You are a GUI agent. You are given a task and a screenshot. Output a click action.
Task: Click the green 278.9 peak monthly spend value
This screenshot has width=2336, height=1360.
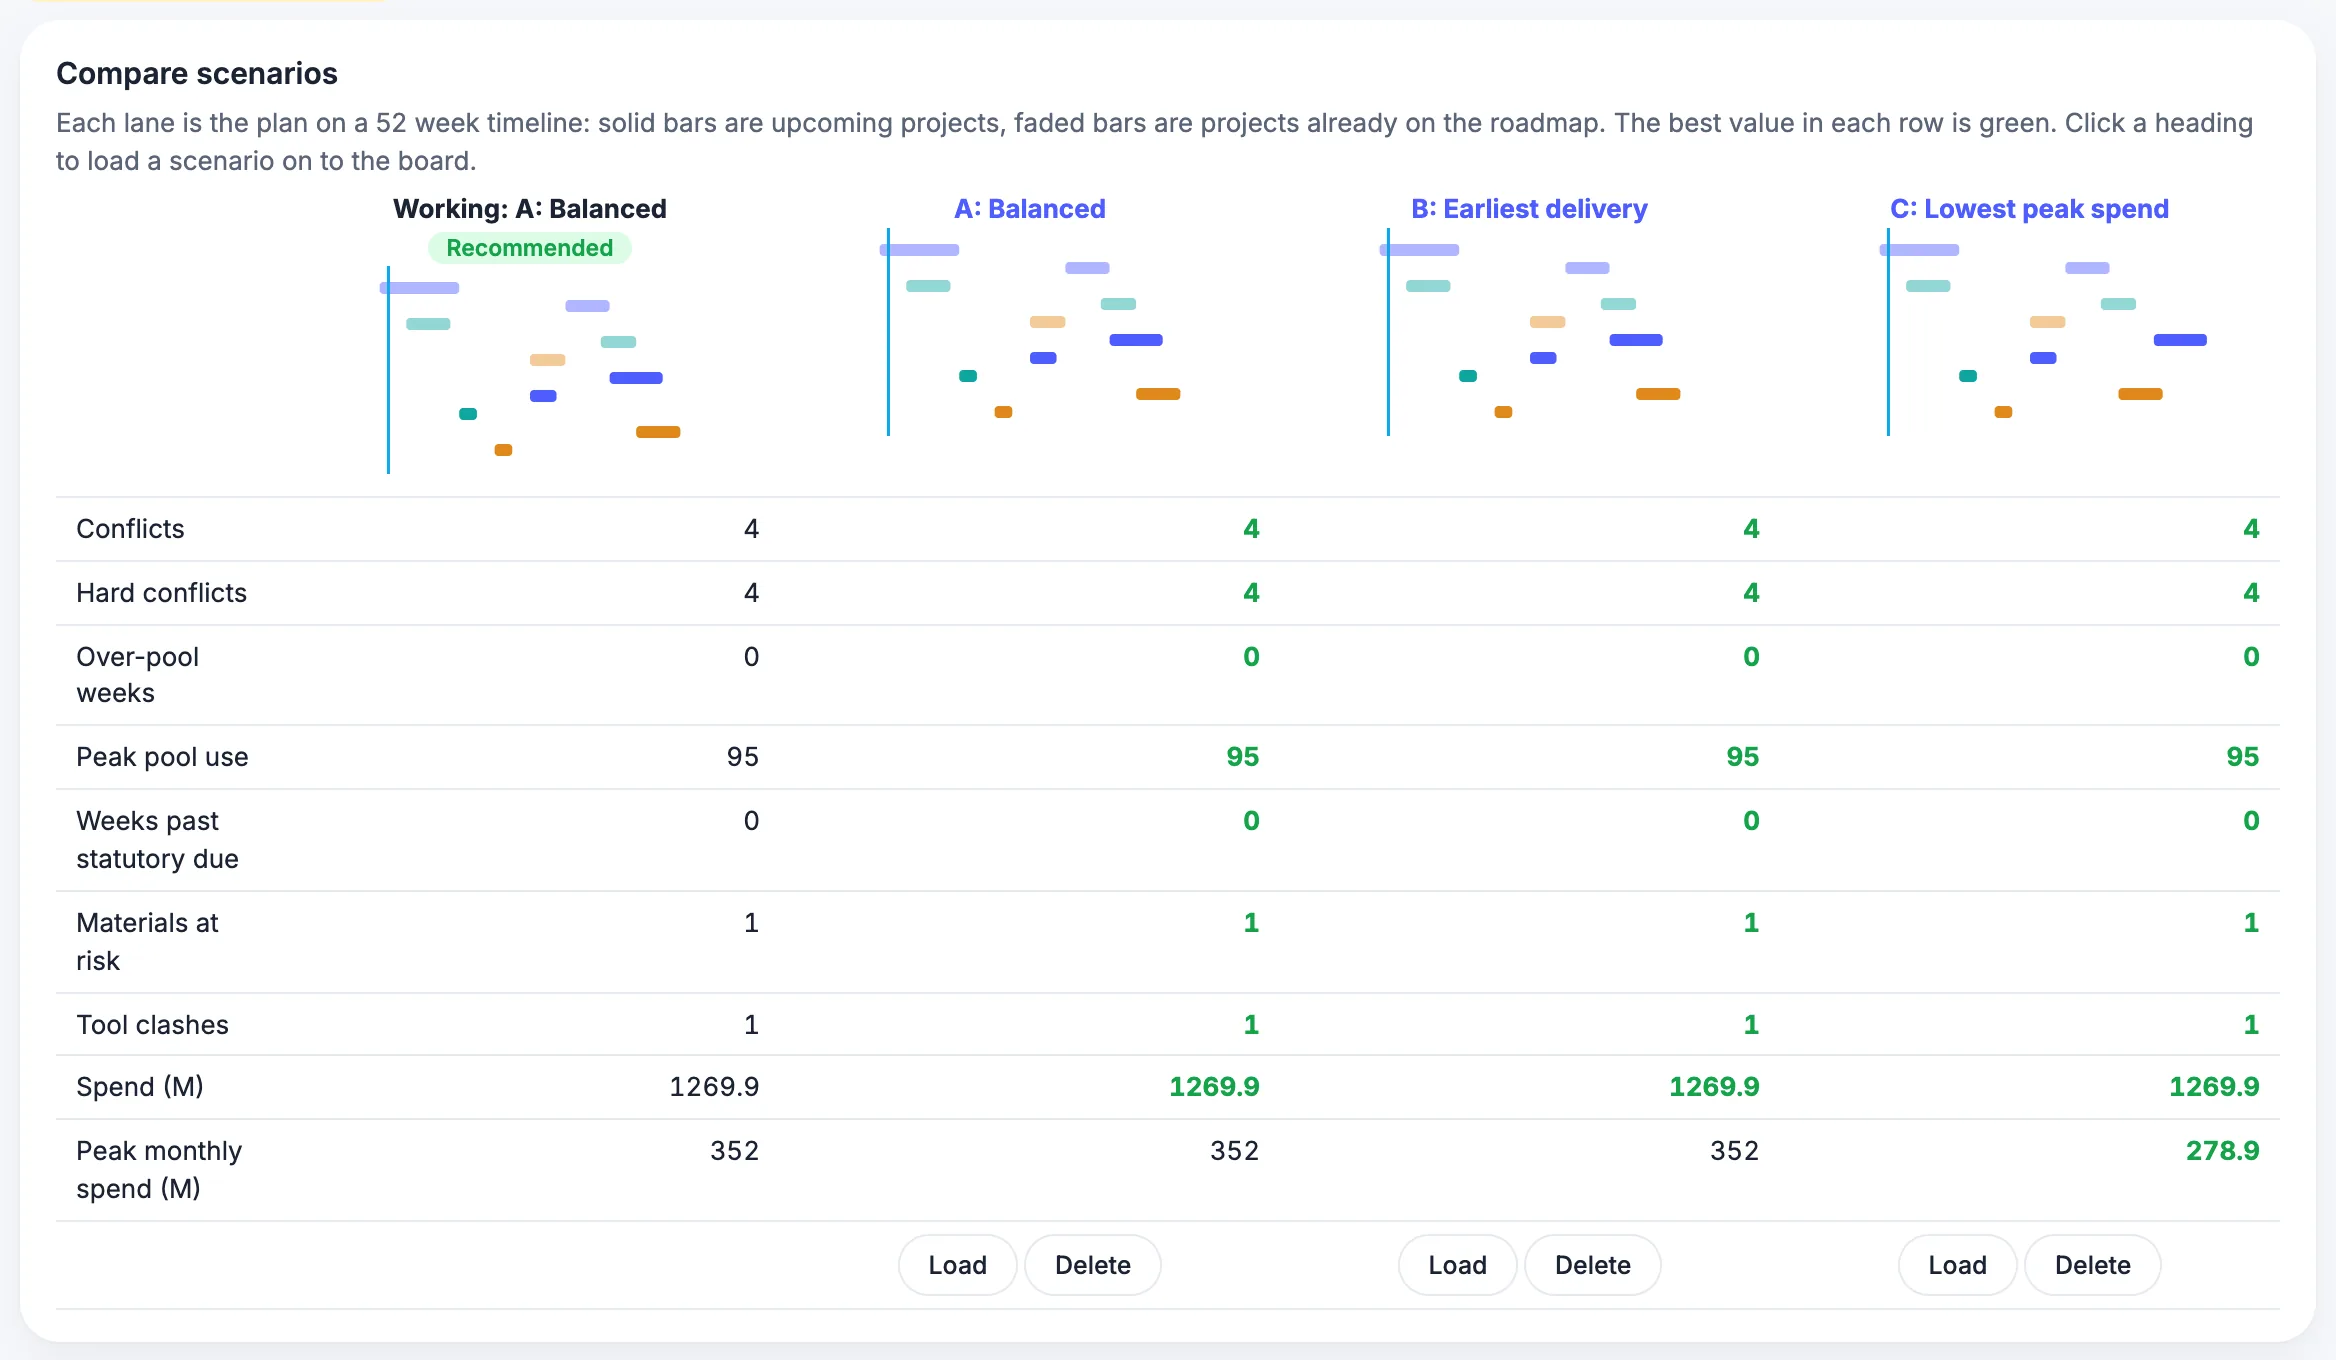click(x=2222, y=1151)
